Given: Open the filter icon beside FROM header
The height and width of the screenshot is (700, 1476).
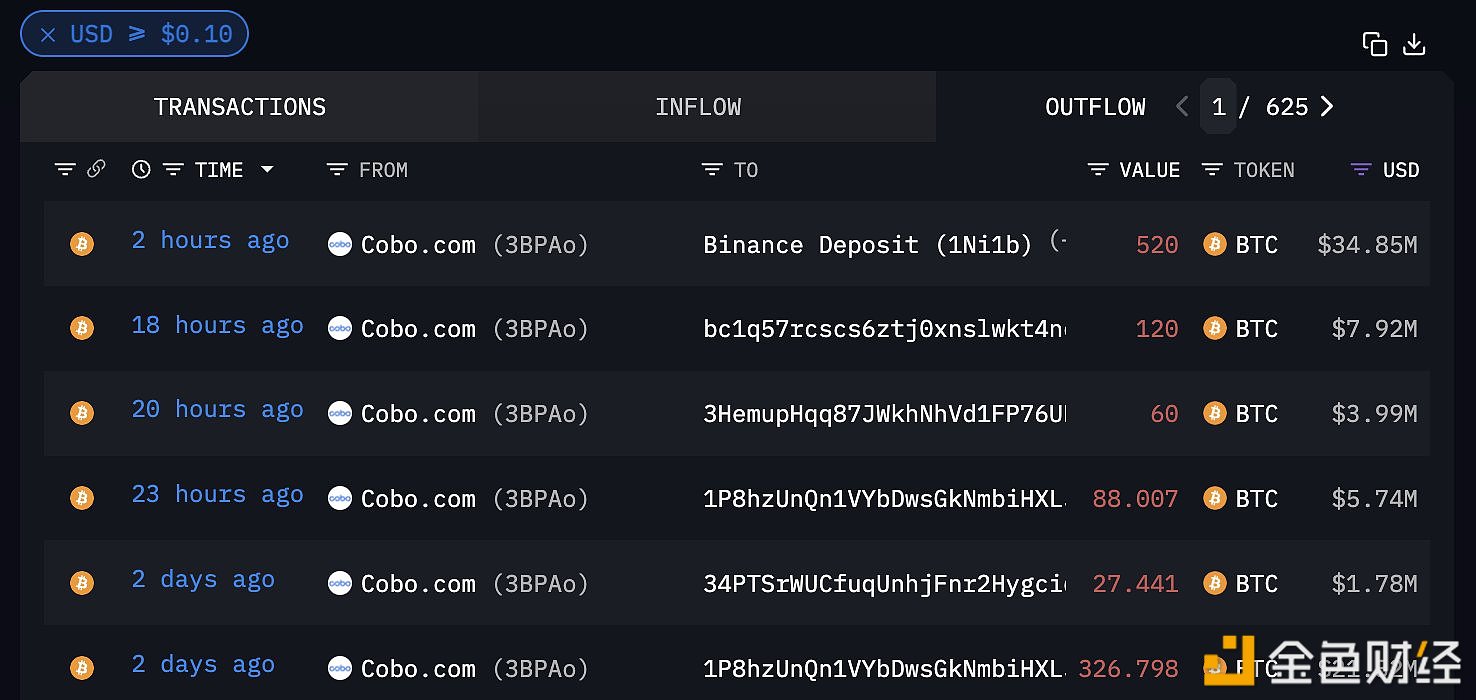Looking at the screenshot, I should point(337,170).
